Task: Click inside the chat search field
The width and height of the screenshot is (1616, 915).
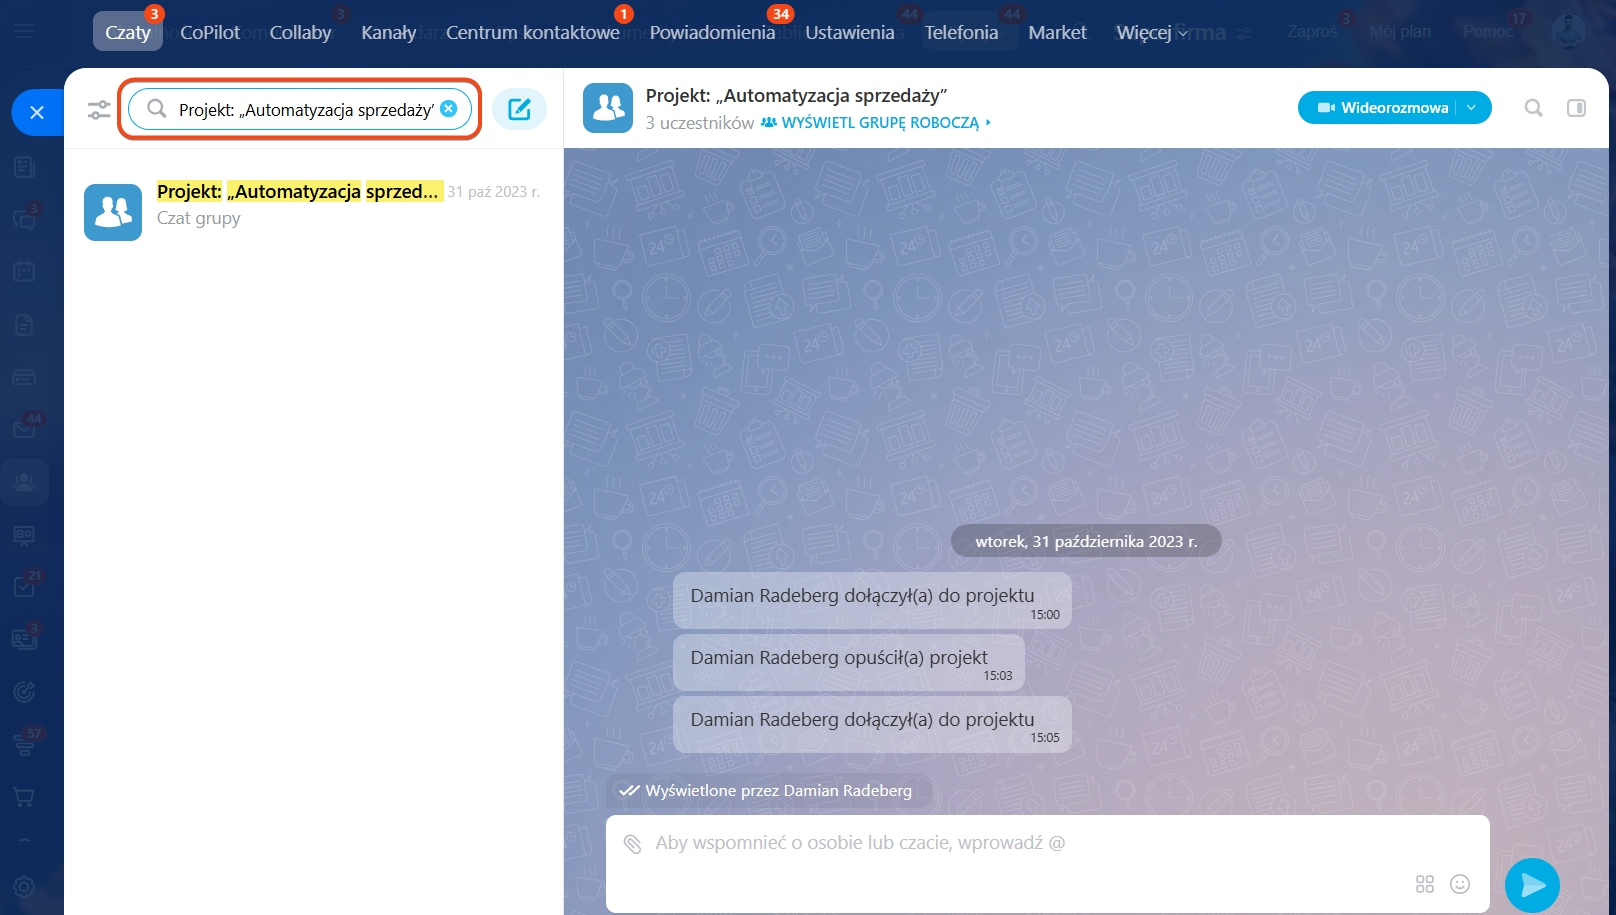Action: 300,109
